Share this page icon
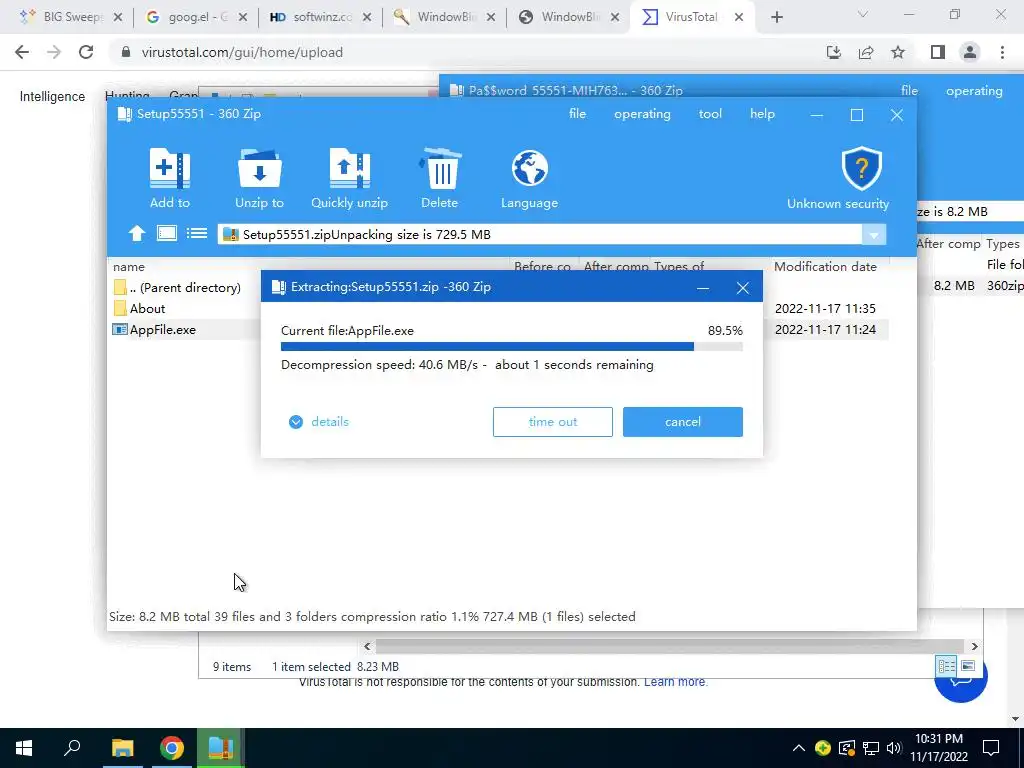 click(x=866, y=52)
